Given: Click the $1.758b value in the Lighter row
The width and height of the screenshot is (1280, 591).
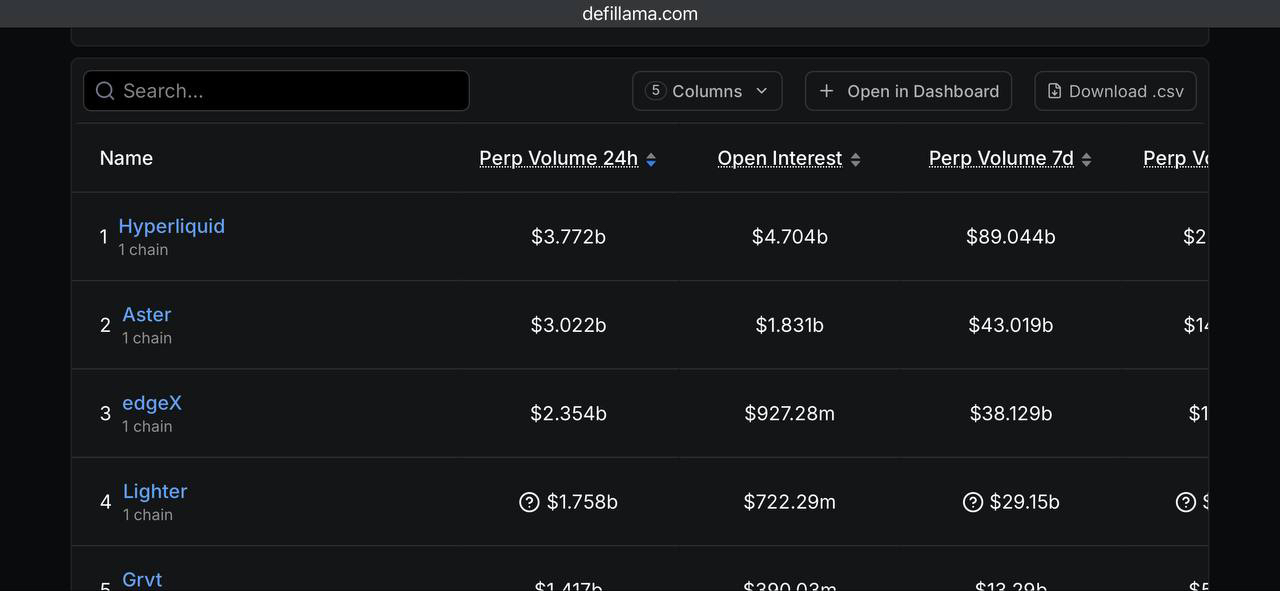Looking at the screenshot, I should 582,502.
